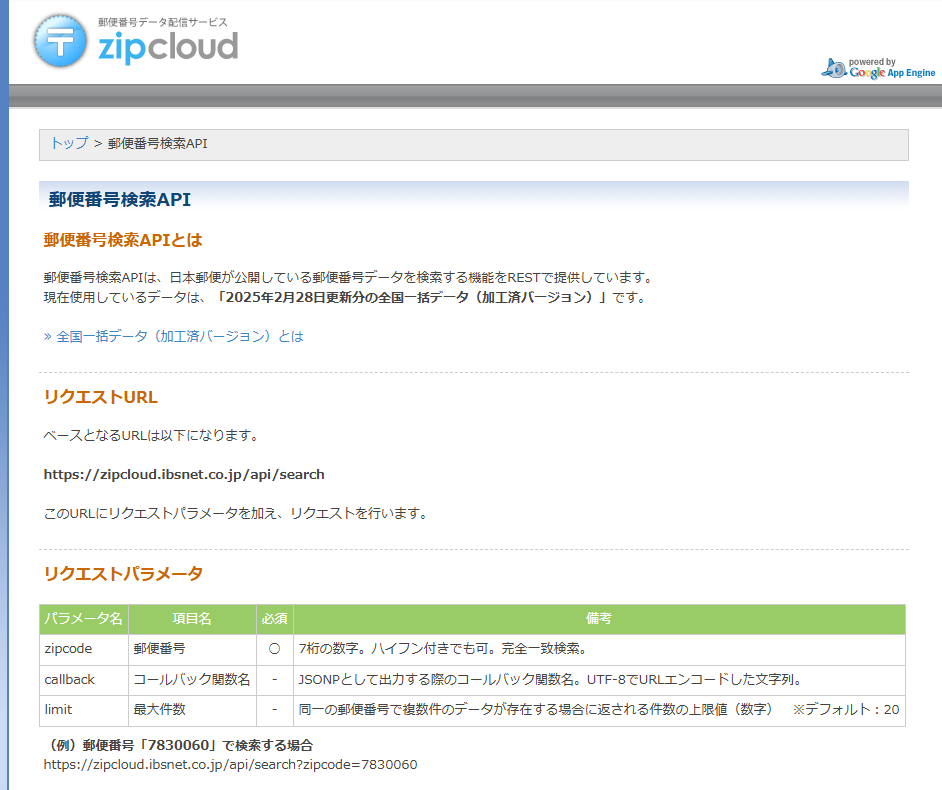
Task: Select the limit parameter cell
Action: [x=84, y=710]
